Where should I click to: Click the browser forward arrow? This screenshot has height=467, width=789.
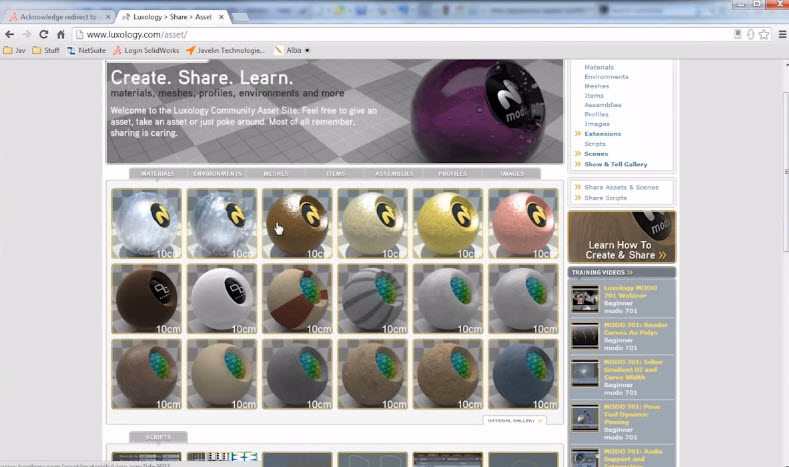pyautogui.click(x=27, y=34)
